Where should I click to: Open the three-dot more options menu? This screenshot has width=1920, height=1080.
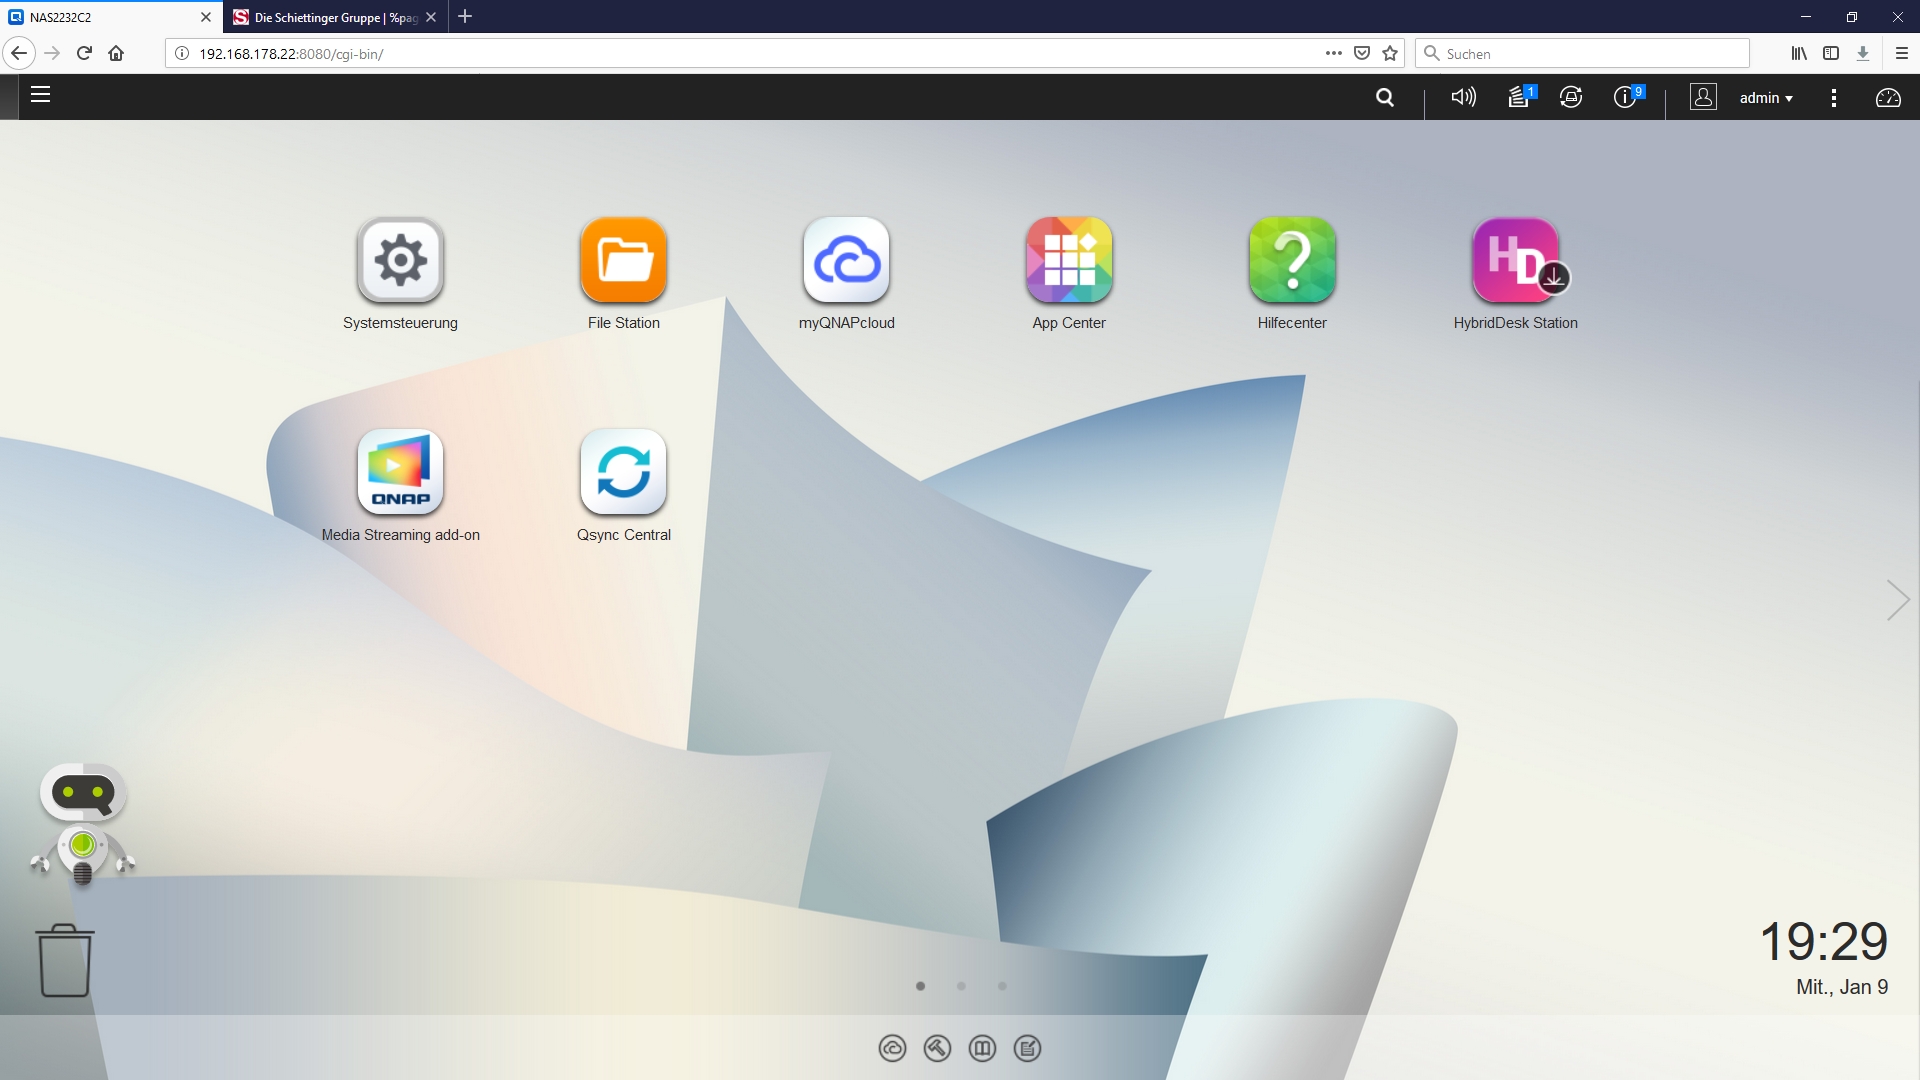[1833, 98]
